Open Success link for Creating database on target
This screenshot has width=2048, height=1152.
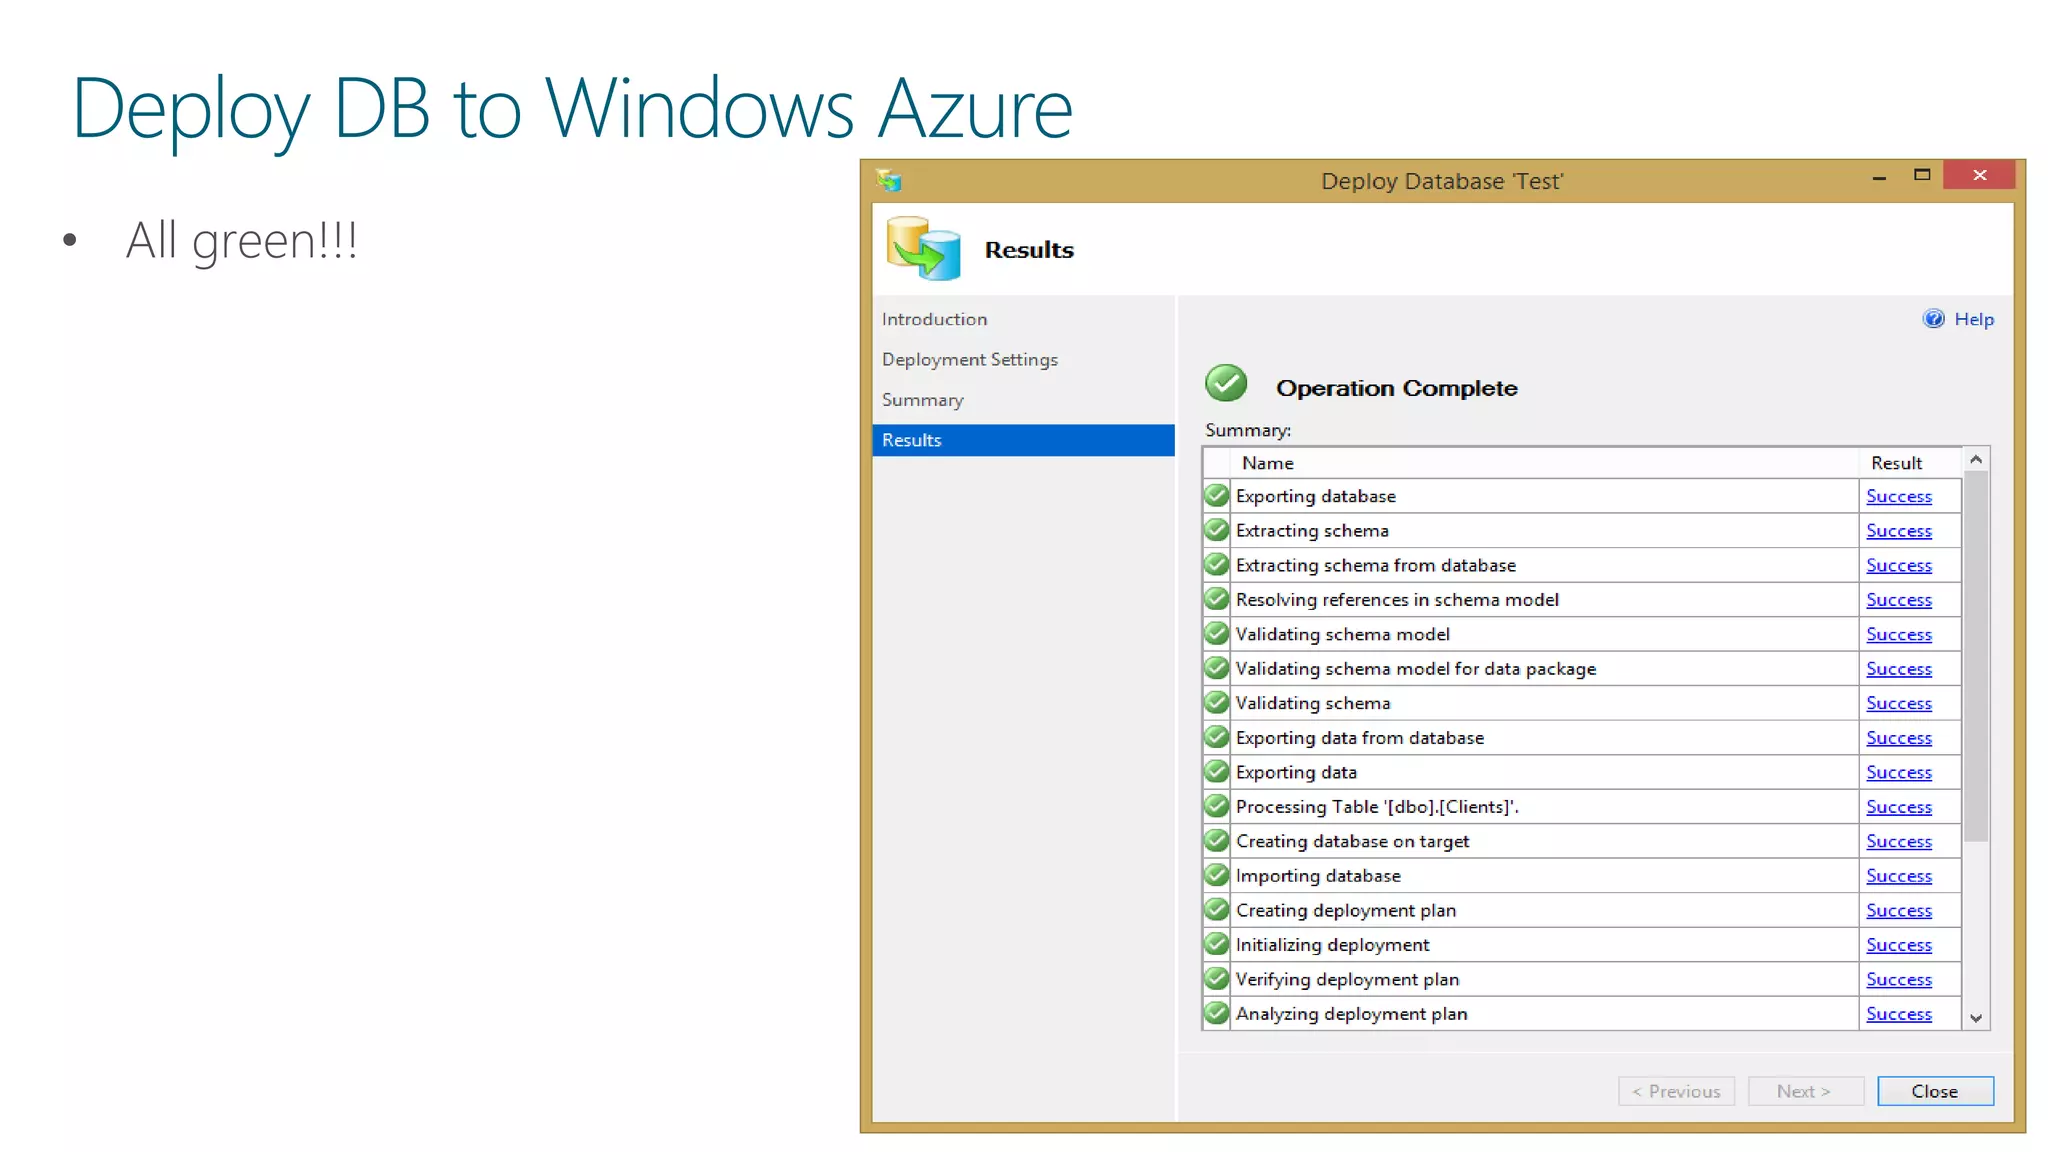tap(1898, 841)
